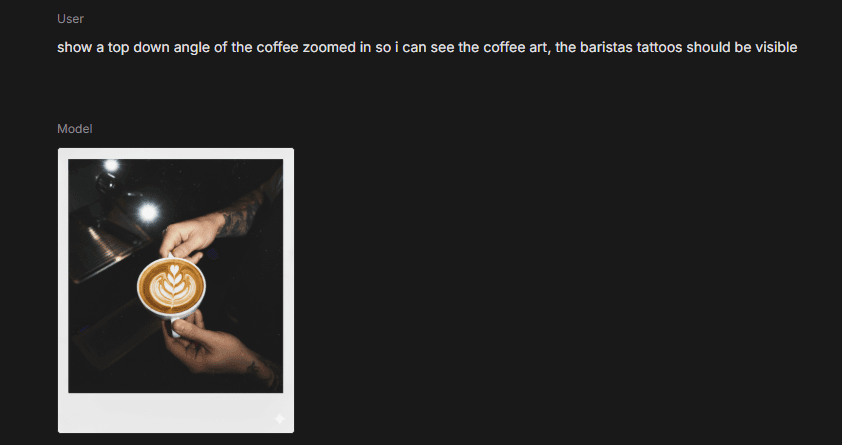Click the word "tattoos" in the prompt
This screenshot has height=445, width=842.
pyautogui.click(x=659, y=47)
